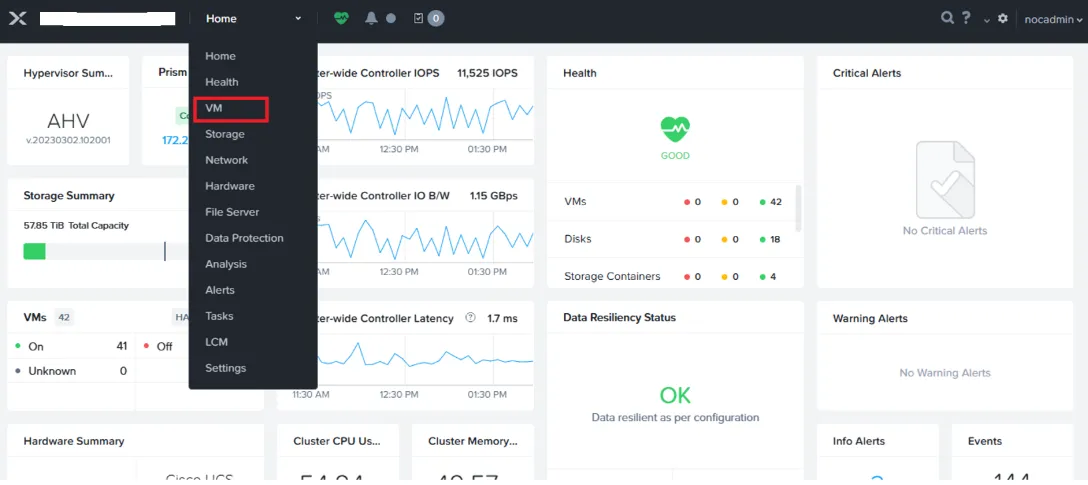Screen dimensions: 1088x485
Task: Open the Storage Containers health row
Action: click(x=675, y=276)
